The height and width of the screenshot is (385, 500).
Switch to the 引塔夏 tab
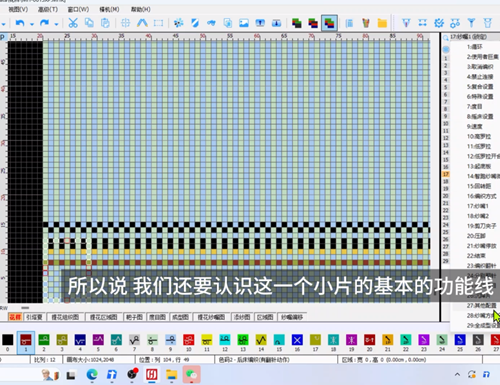pos(34,317)
